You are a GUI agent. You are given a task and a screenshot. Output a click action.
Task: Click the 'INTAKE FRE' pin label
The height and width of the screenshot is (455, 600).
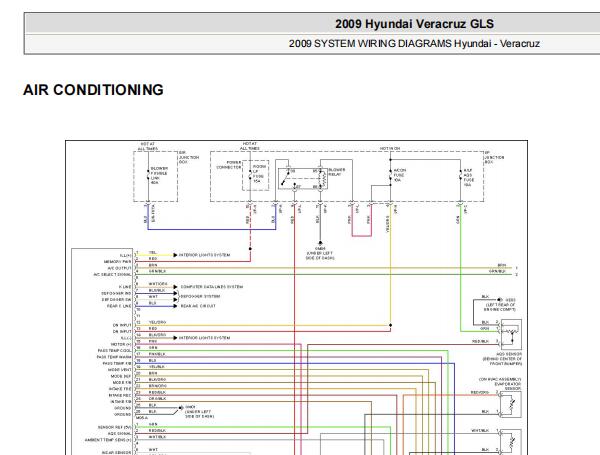click(120, 389)
